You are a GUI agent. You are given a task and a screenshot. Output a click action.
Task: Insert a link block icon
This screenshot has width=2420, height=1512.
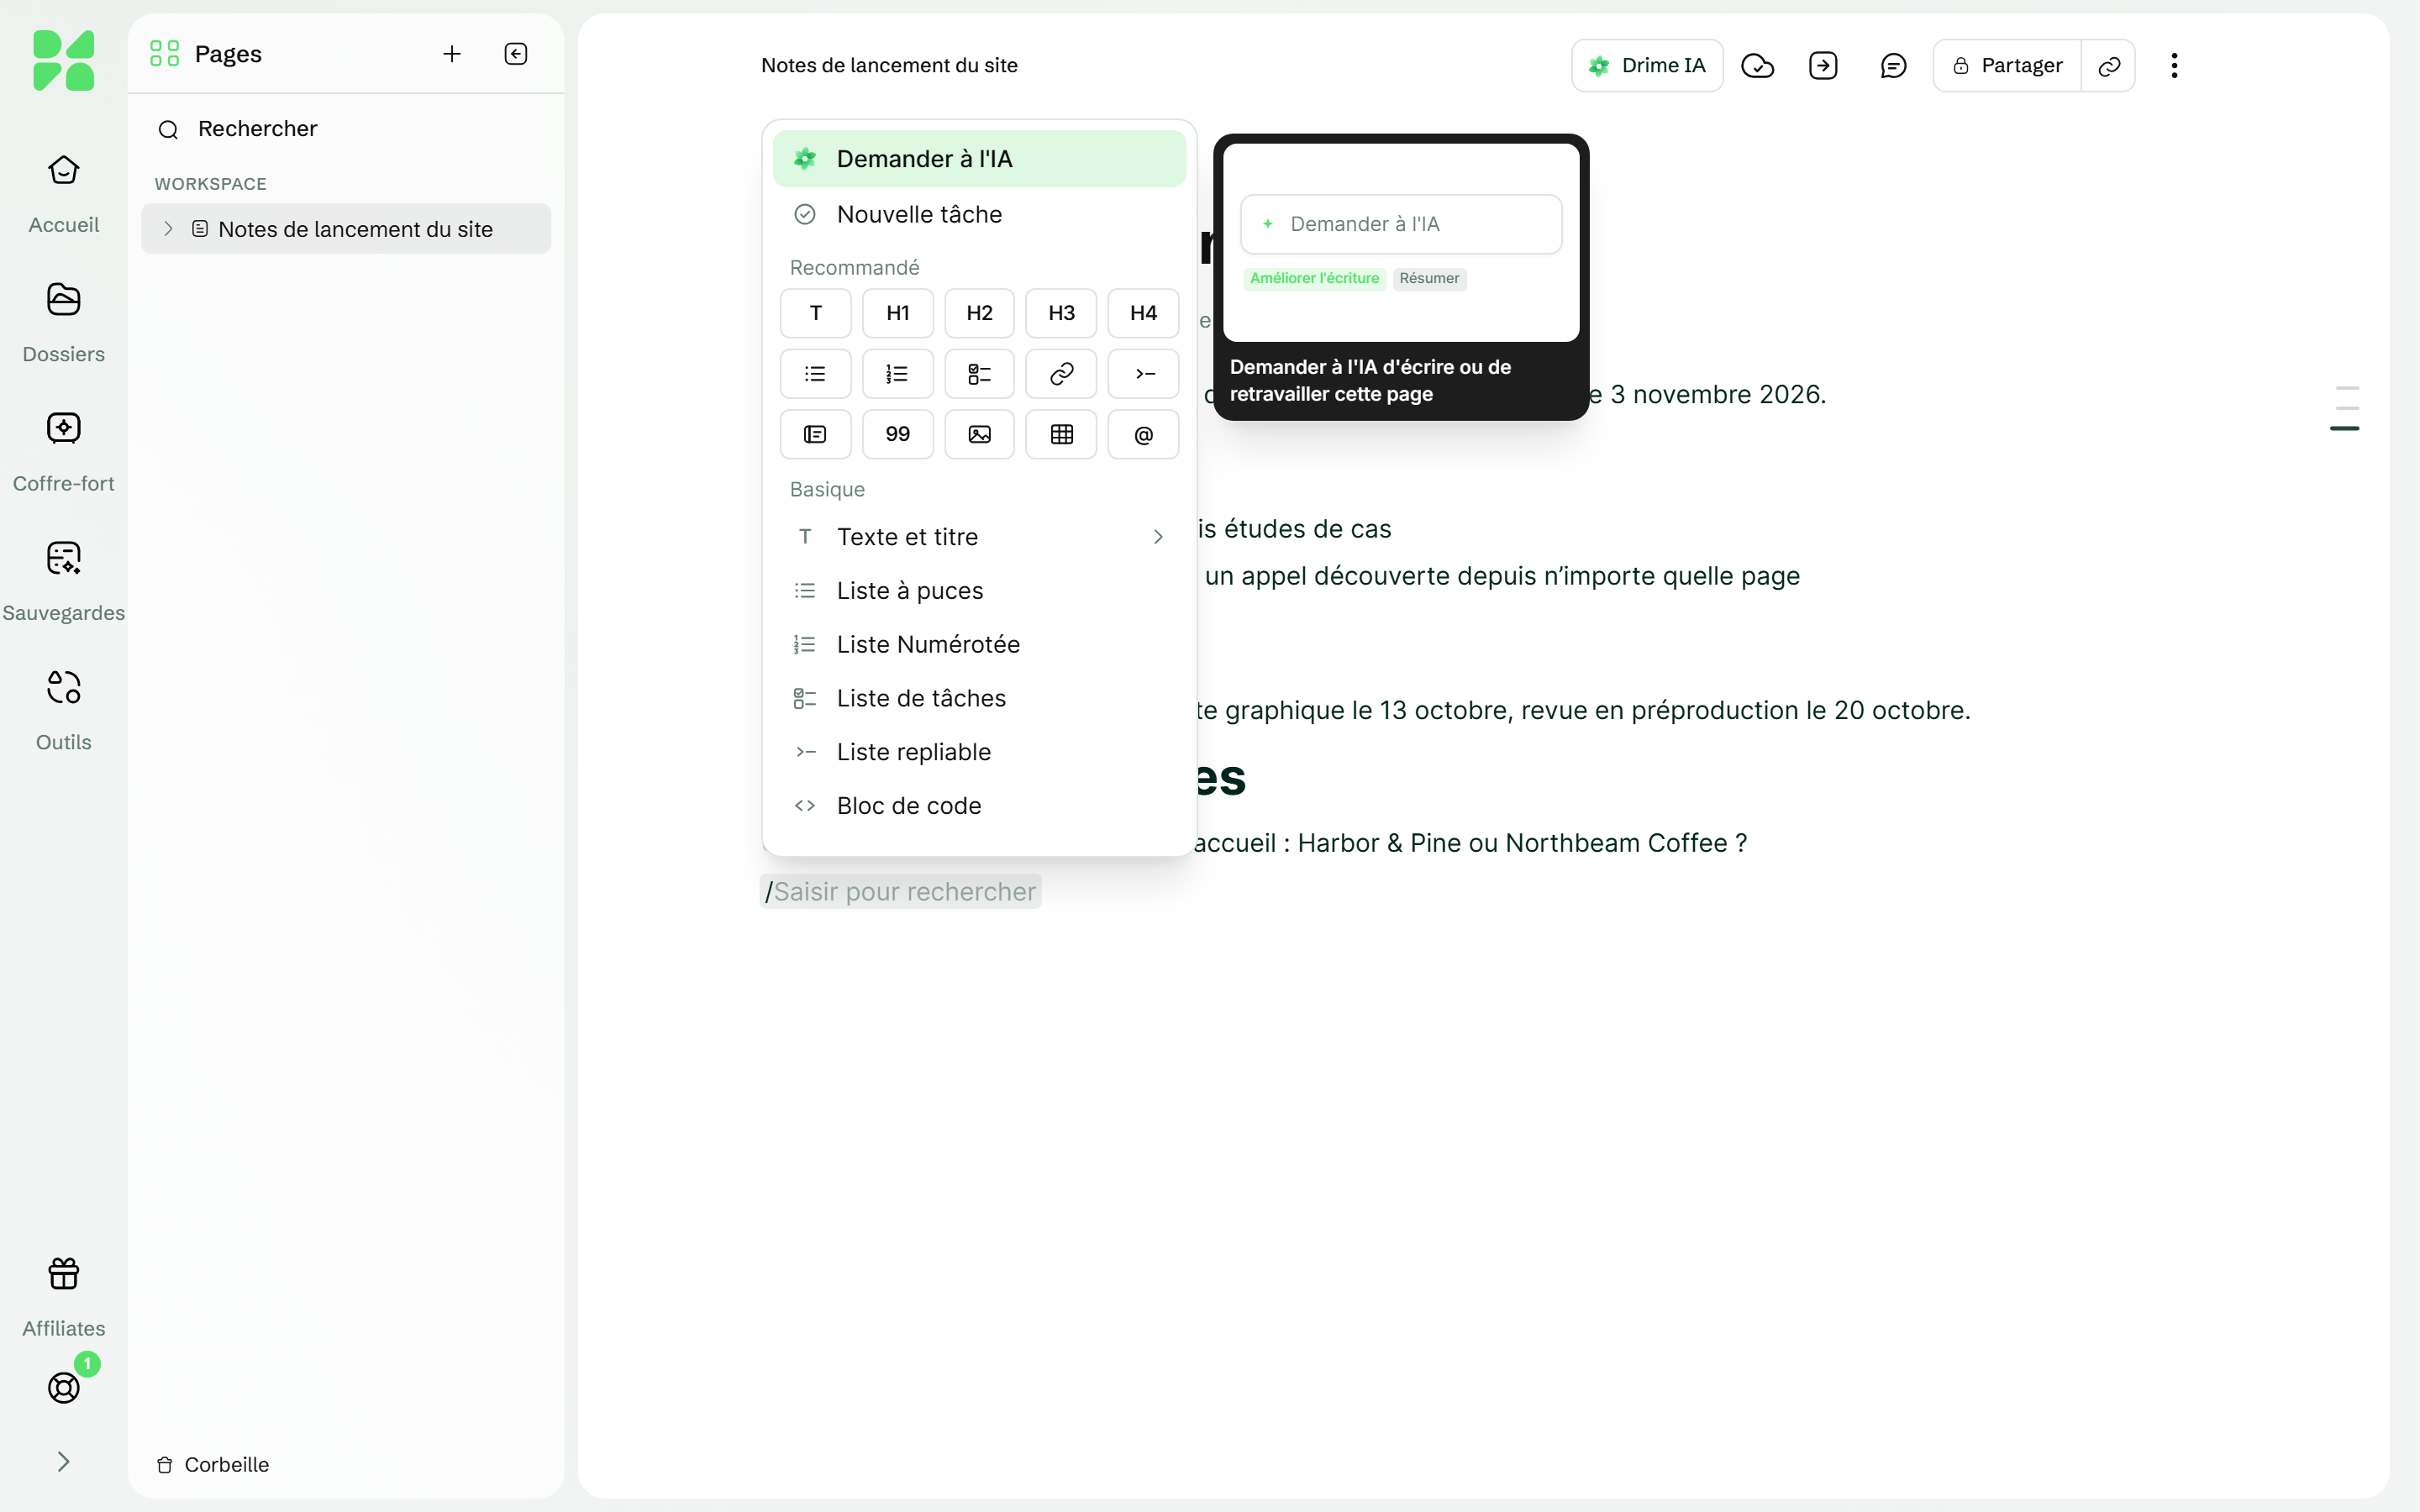point(1061,374)
